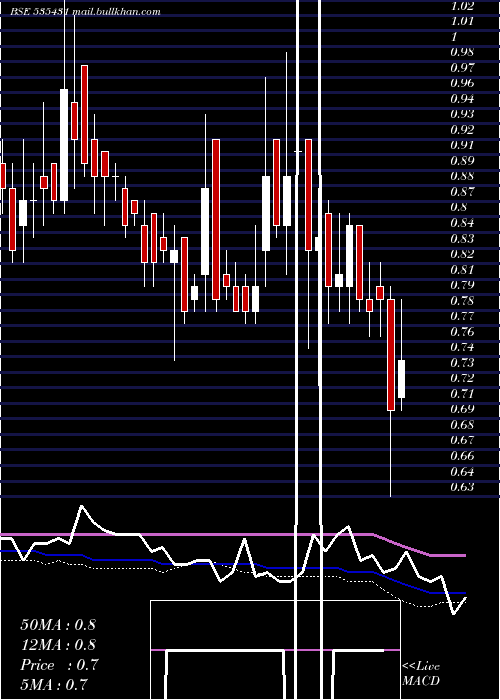
Task: Click the 0.79 price axis label
Action: coord(462,285)
